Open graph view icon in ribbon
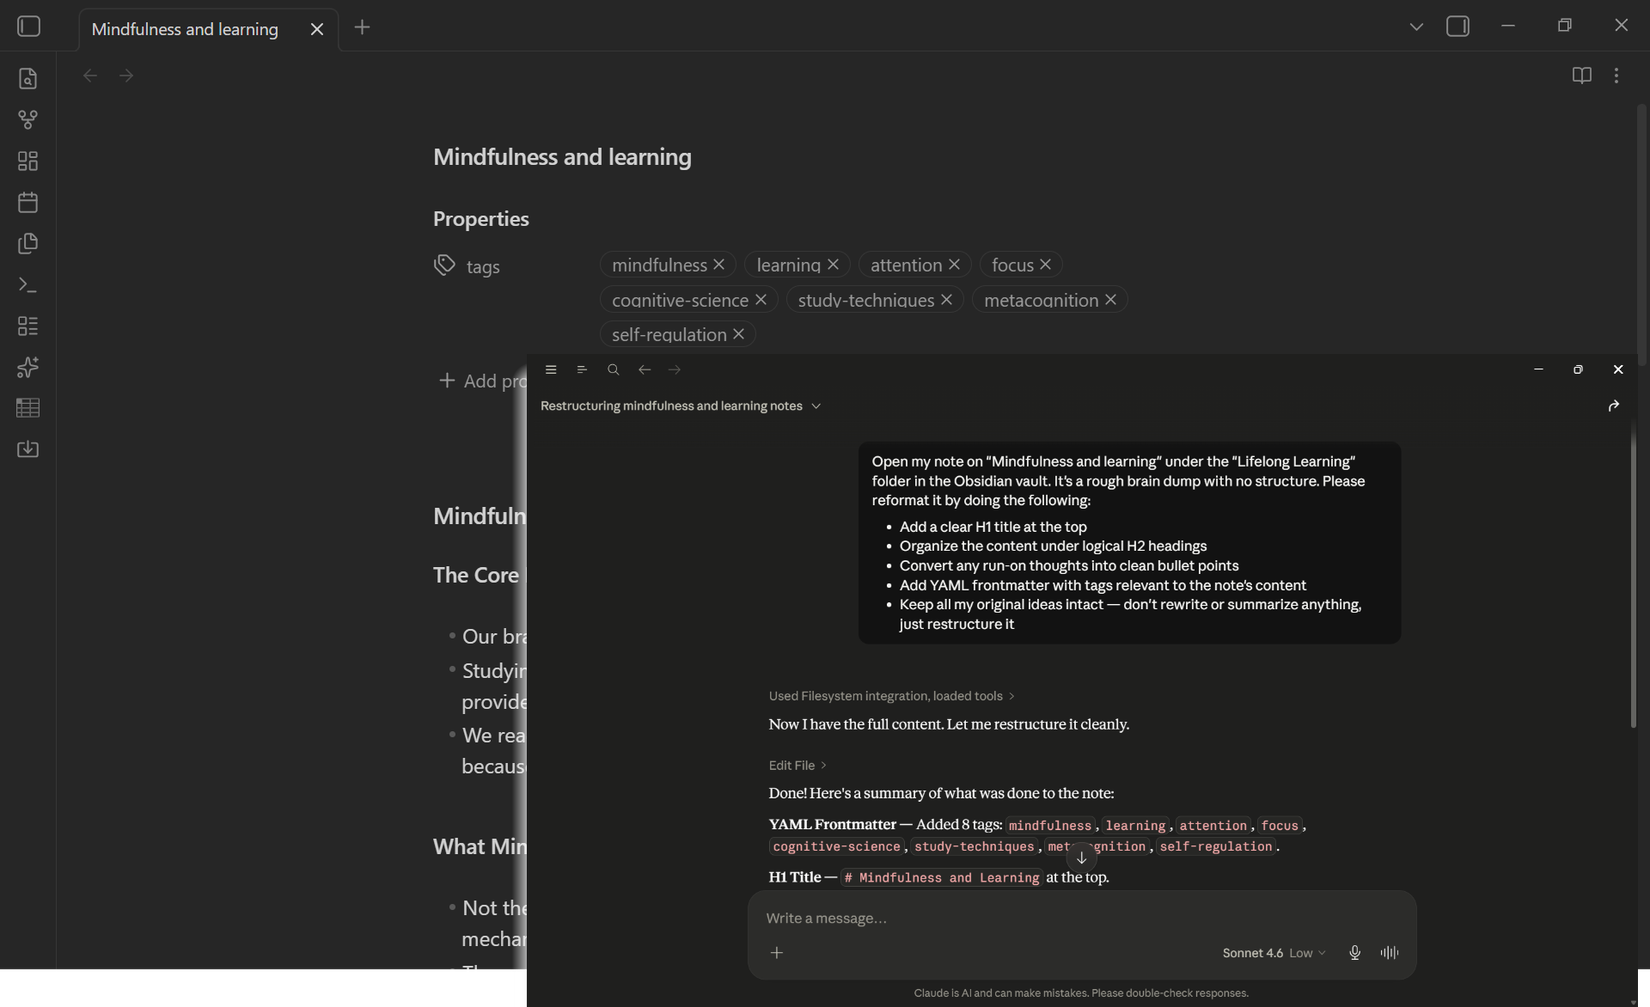1650x1007 pixels. click(28, 120)
